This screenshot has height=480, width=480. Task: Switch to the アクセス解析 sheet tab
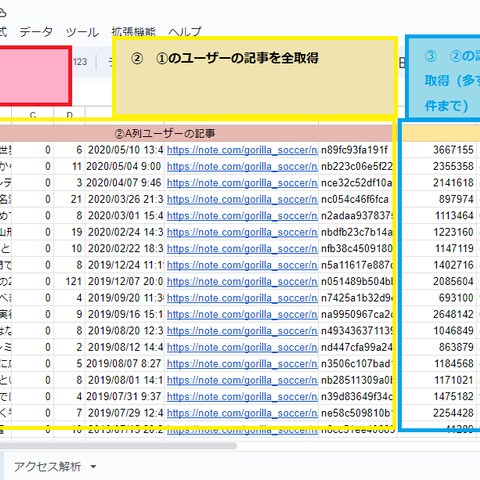point(47,466)
